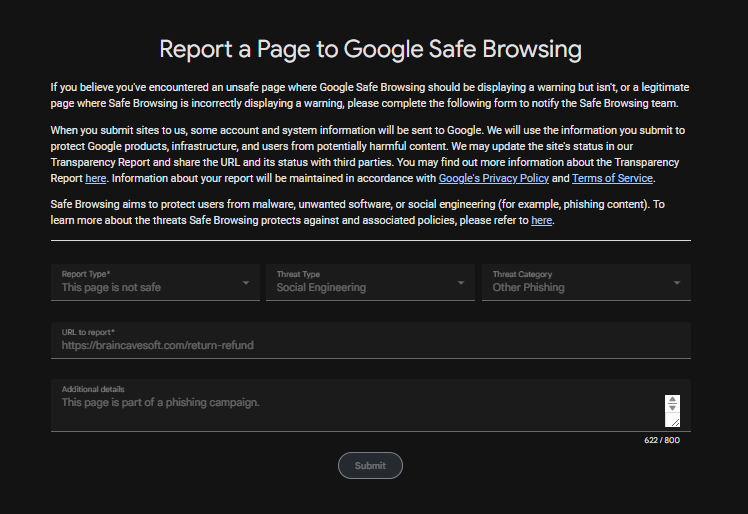Open the Threat Category dropdown
748x514 pixels.
coord(586,283)
